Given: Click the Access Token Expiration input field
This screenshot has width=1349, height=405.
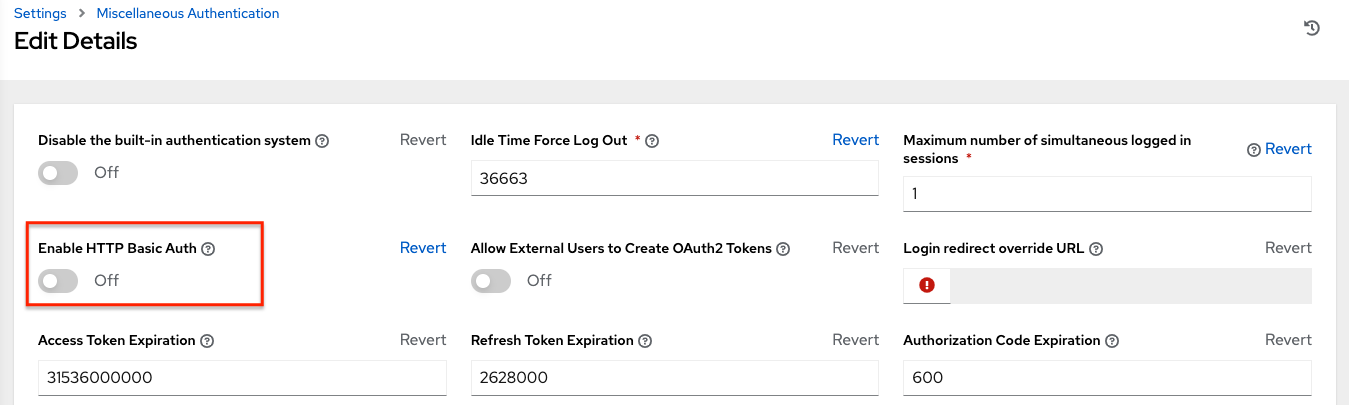Looking at the screenshot, I should click(x=242, y=378).
